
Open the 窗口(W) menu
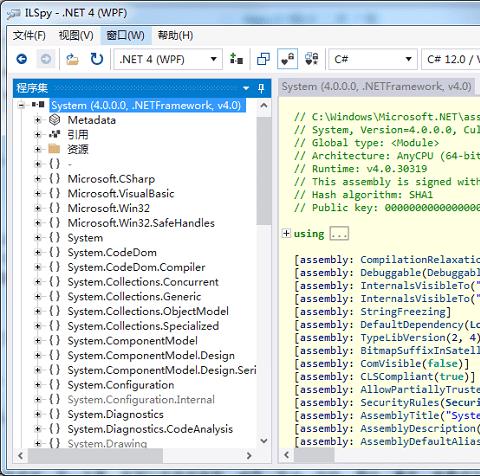(x=126, y=35)
